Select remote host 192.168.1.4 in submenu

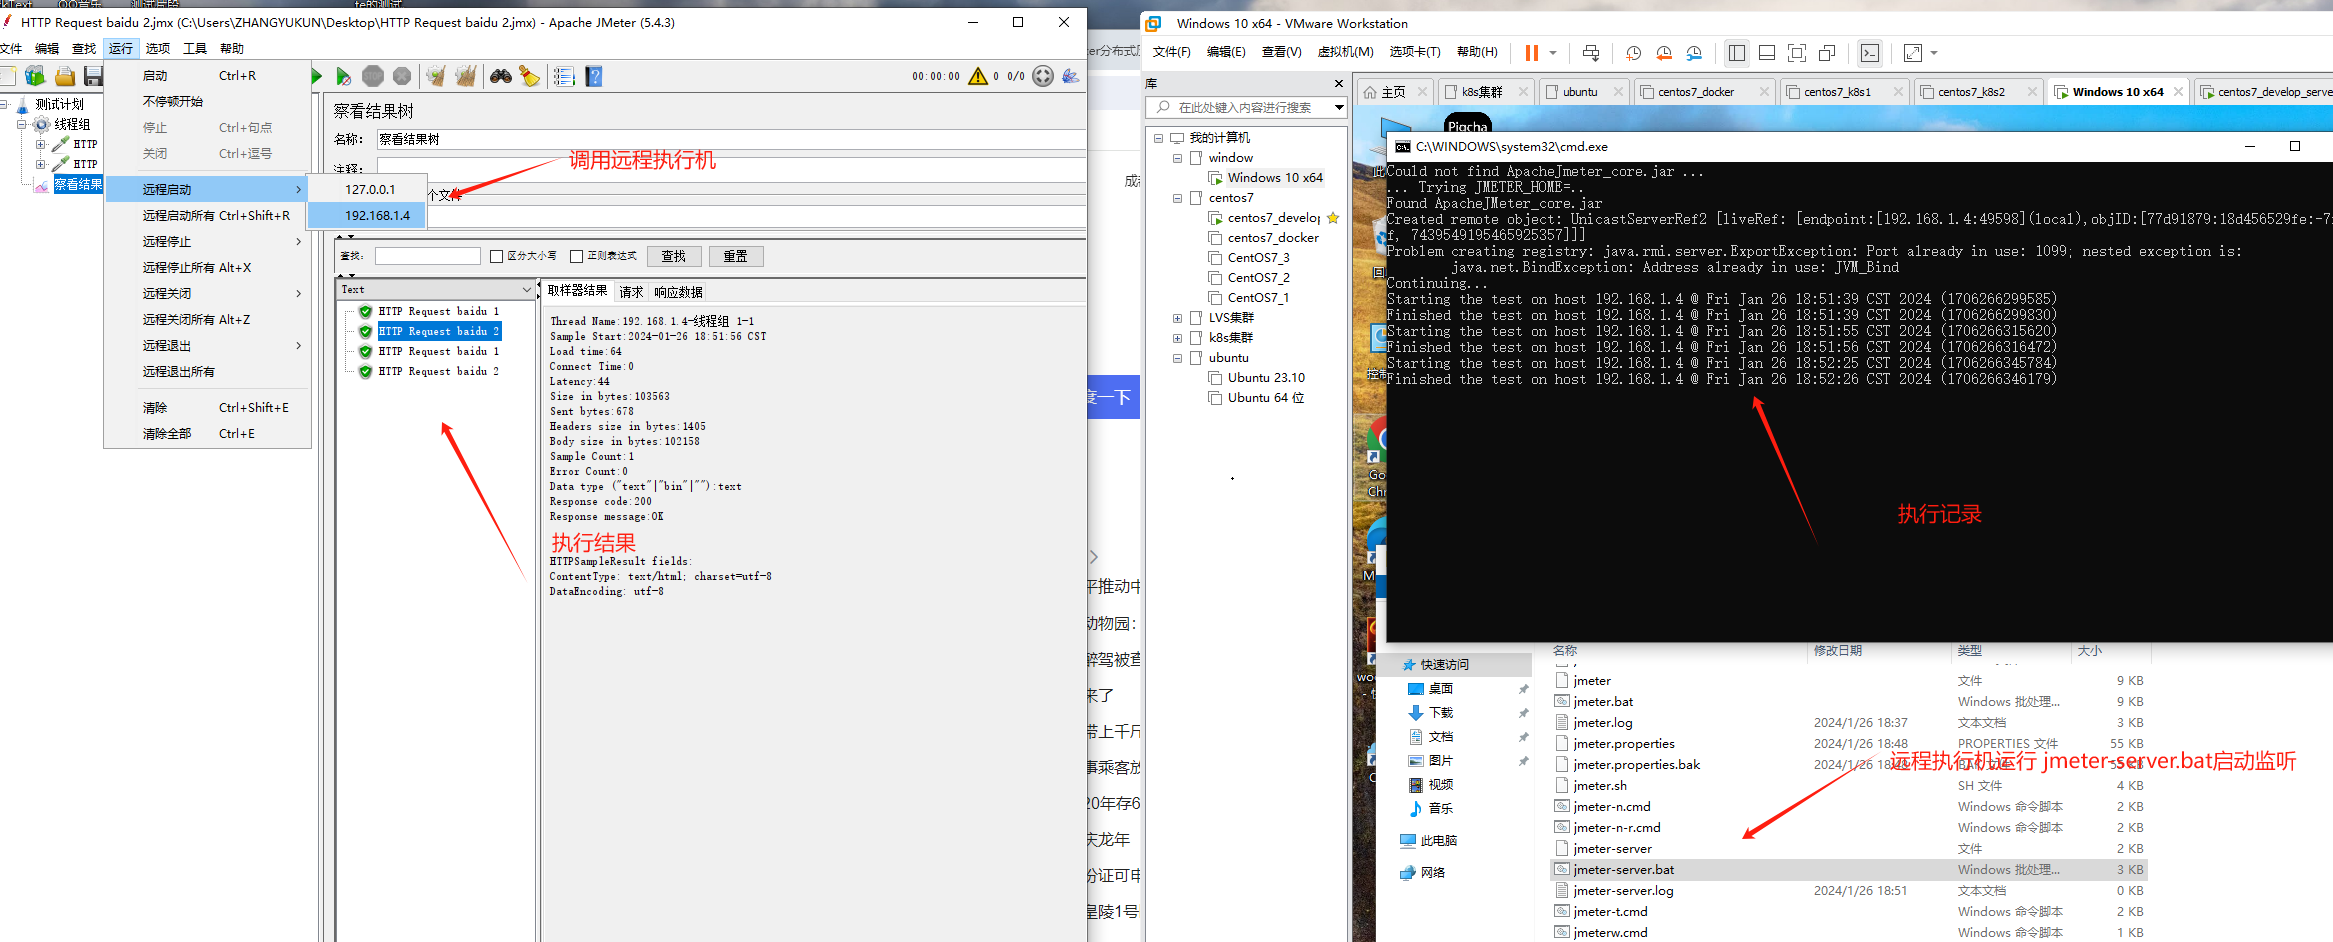coord(367,215)
